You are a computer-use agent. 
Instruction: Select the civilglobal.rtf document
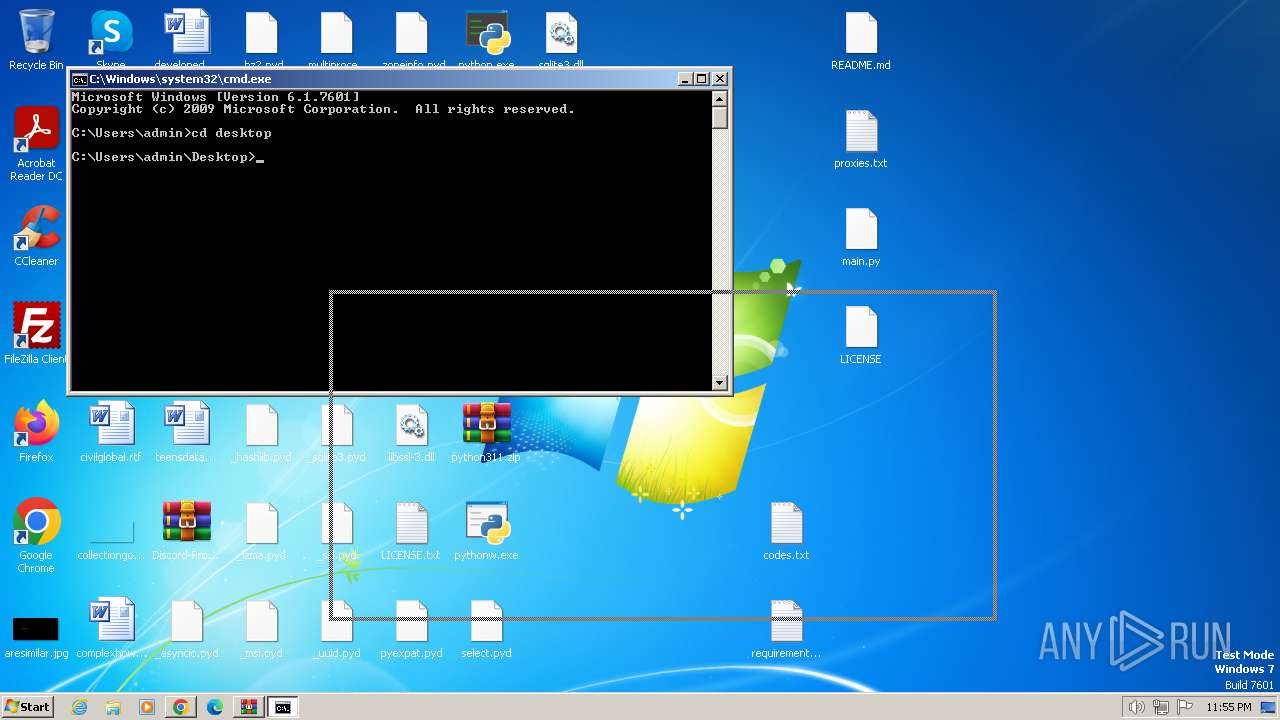pyautogui.click(x=111, y=432)
